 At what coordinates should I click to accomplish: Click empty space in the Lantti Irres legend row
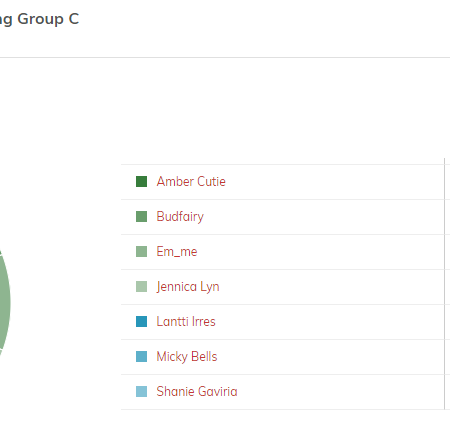pyautogui.click(x=330, y=322)
